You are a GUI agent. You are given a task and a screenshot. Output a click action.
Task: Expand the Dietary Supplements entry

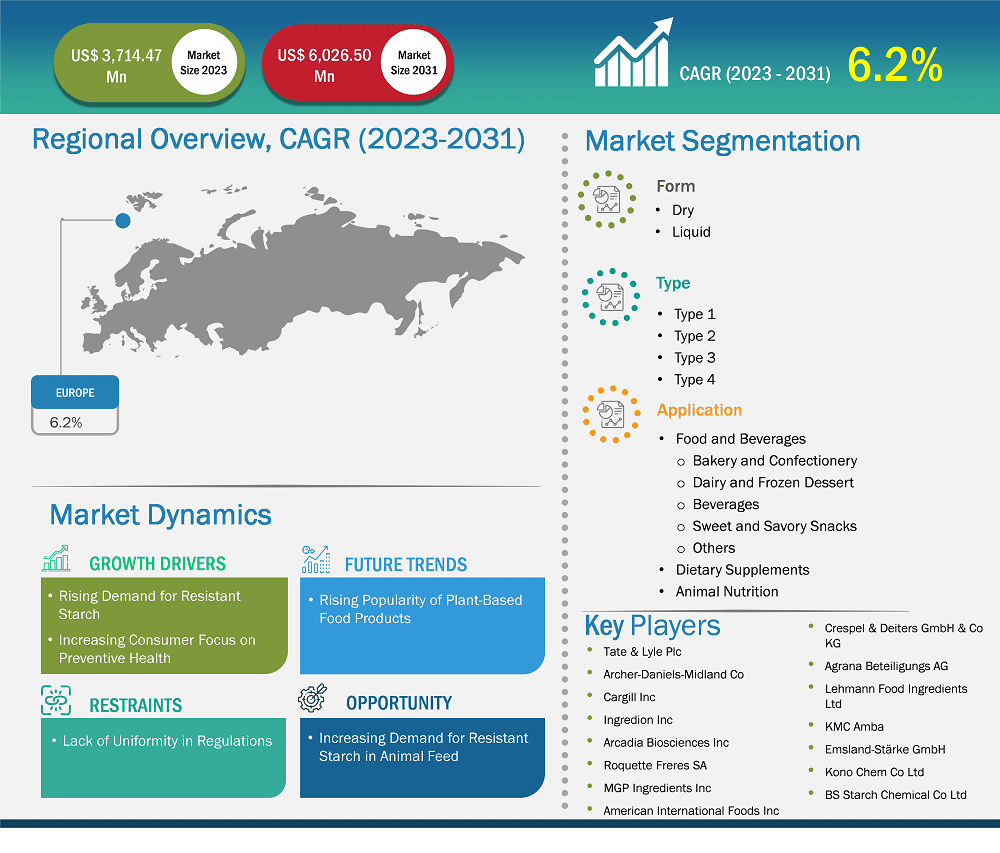[x=744, y=569]
